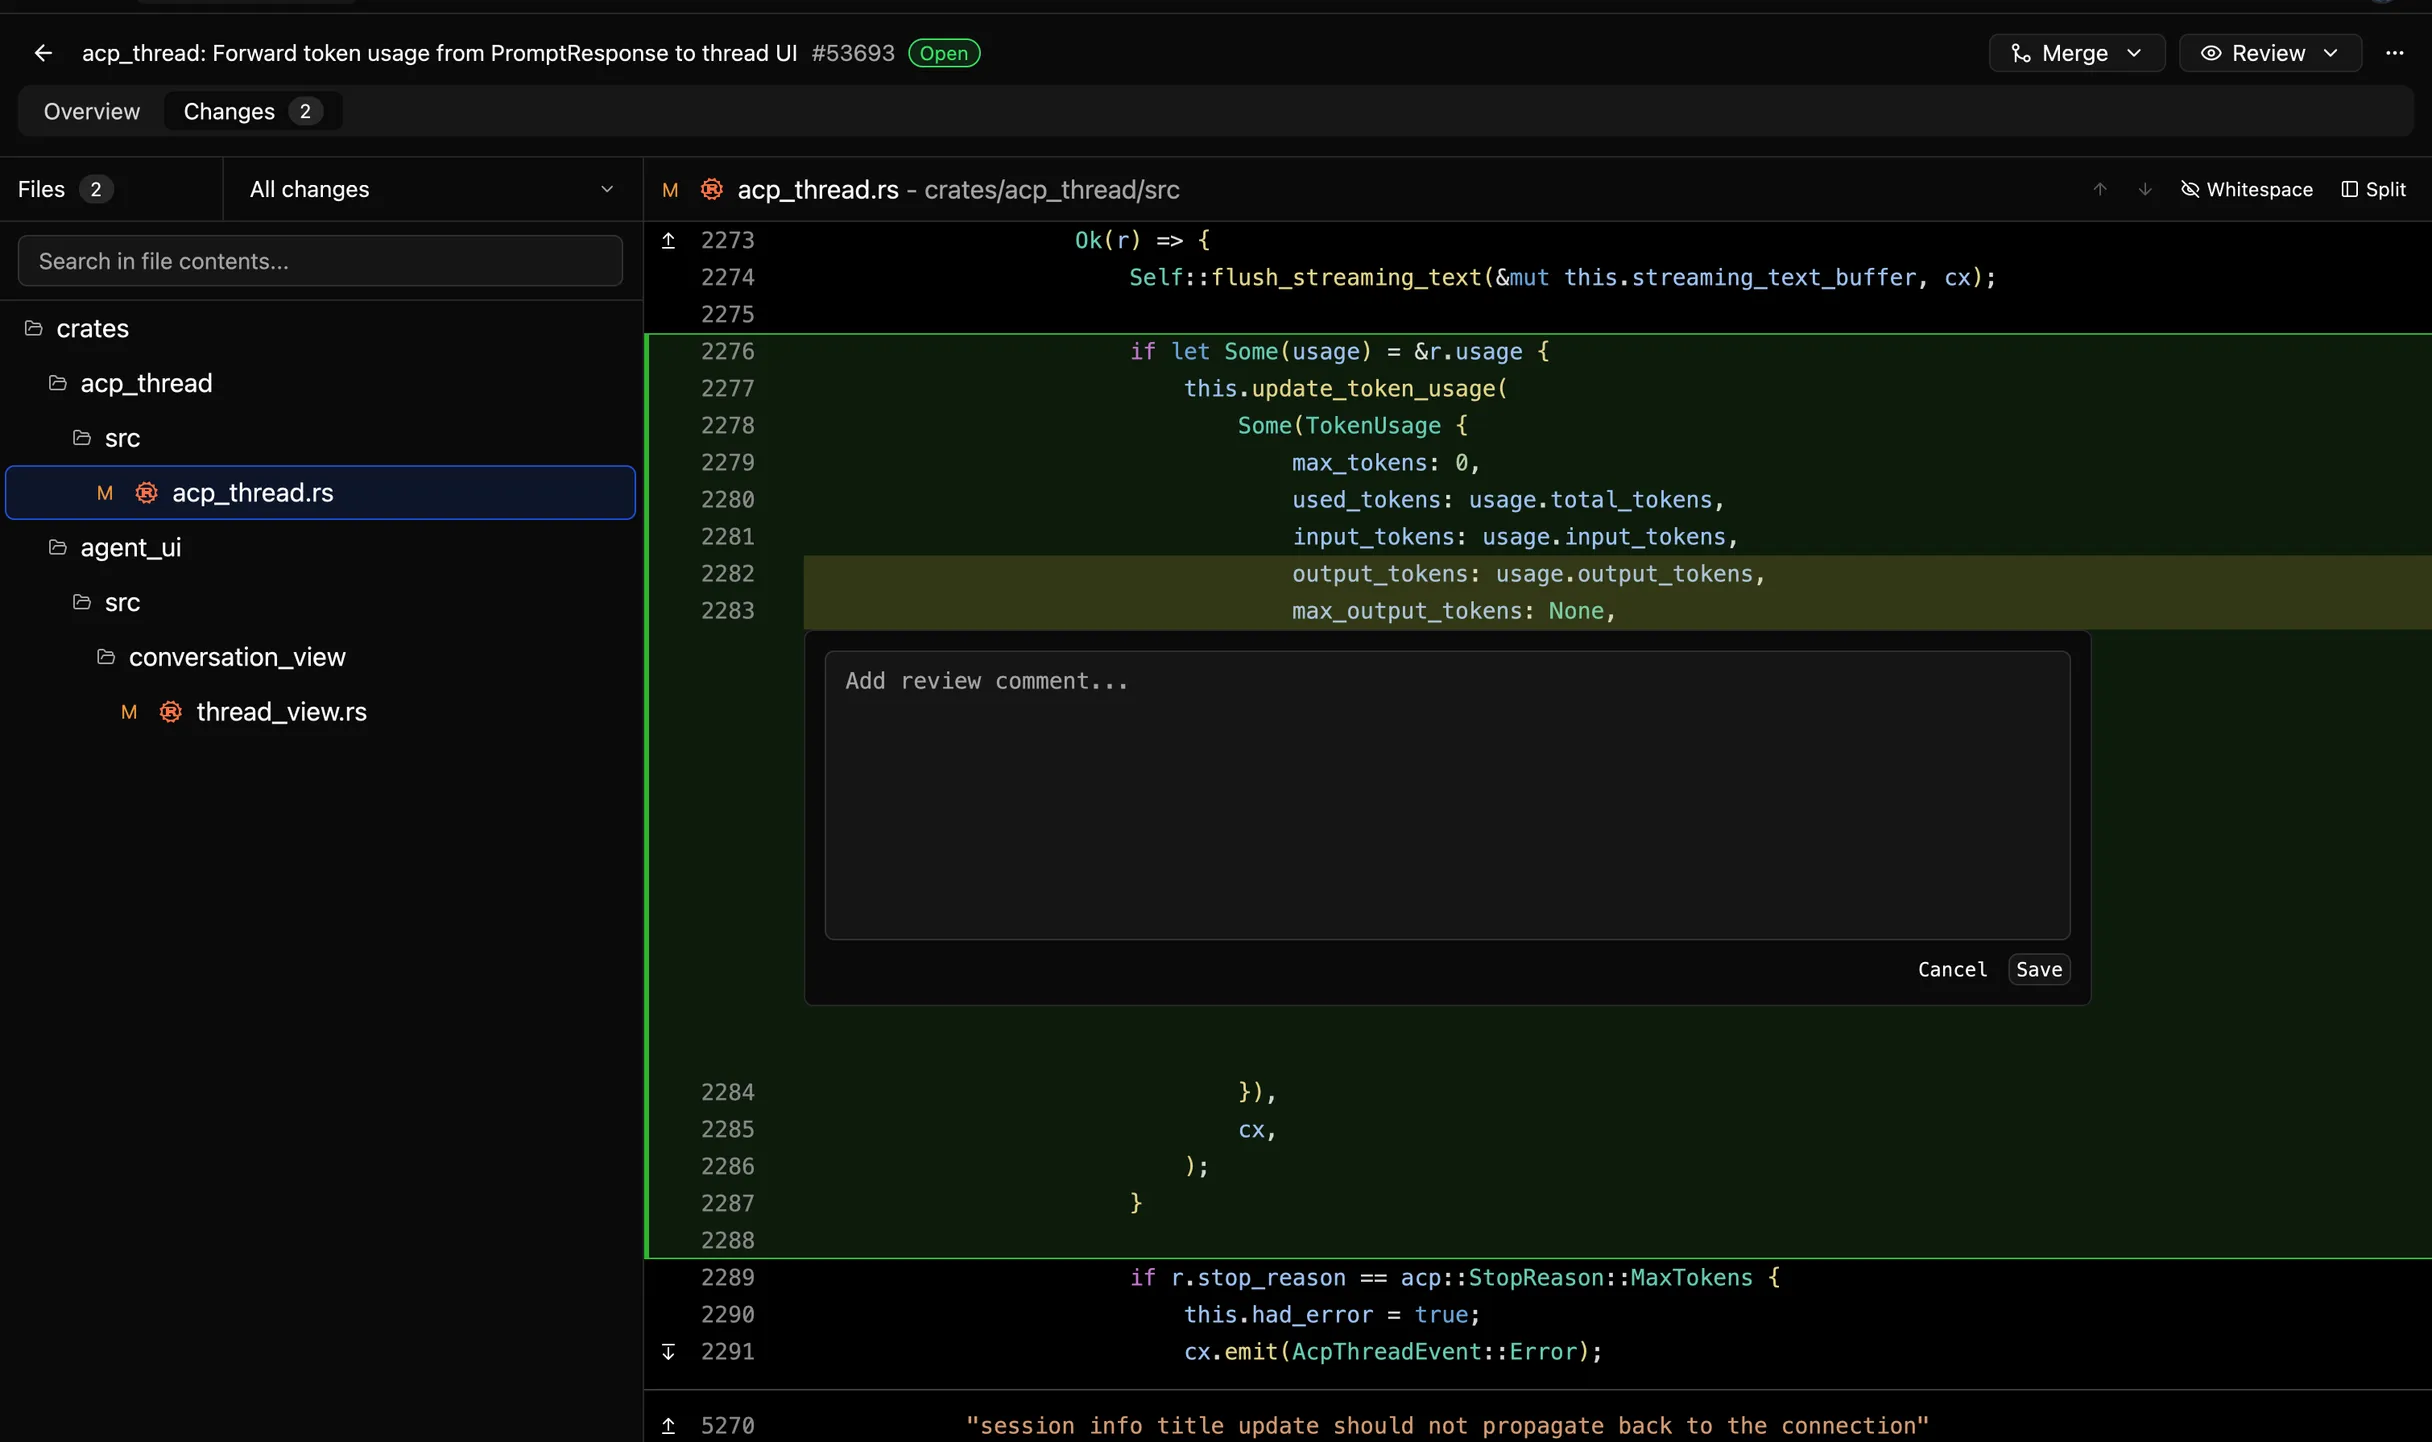Click in the Add review comment box

tap(1447, 795)
